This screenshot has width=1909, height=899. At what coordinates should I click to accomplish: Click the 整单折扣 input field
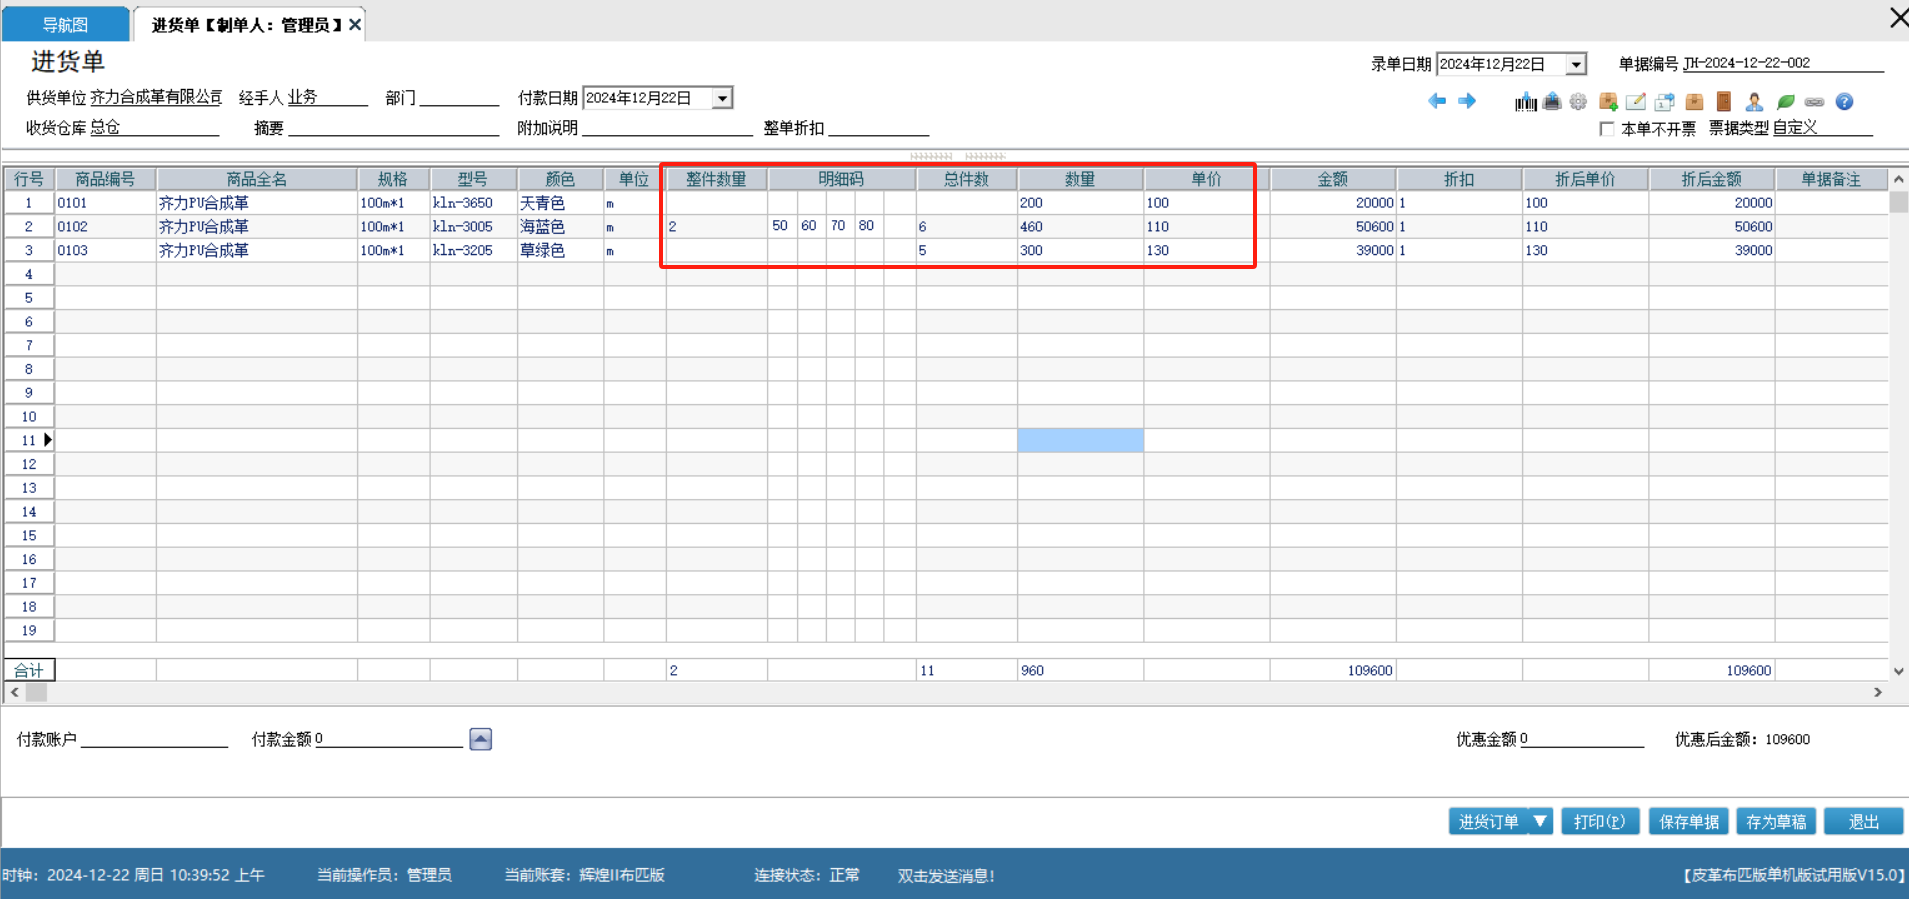click(879, 128)
